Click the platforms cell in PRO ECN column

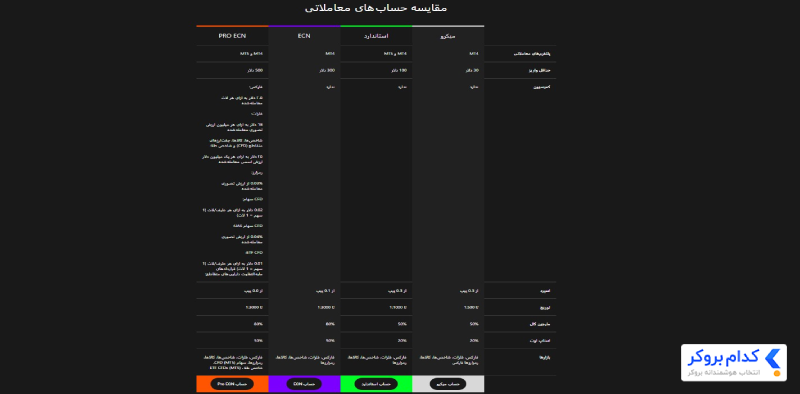point(252,54)
